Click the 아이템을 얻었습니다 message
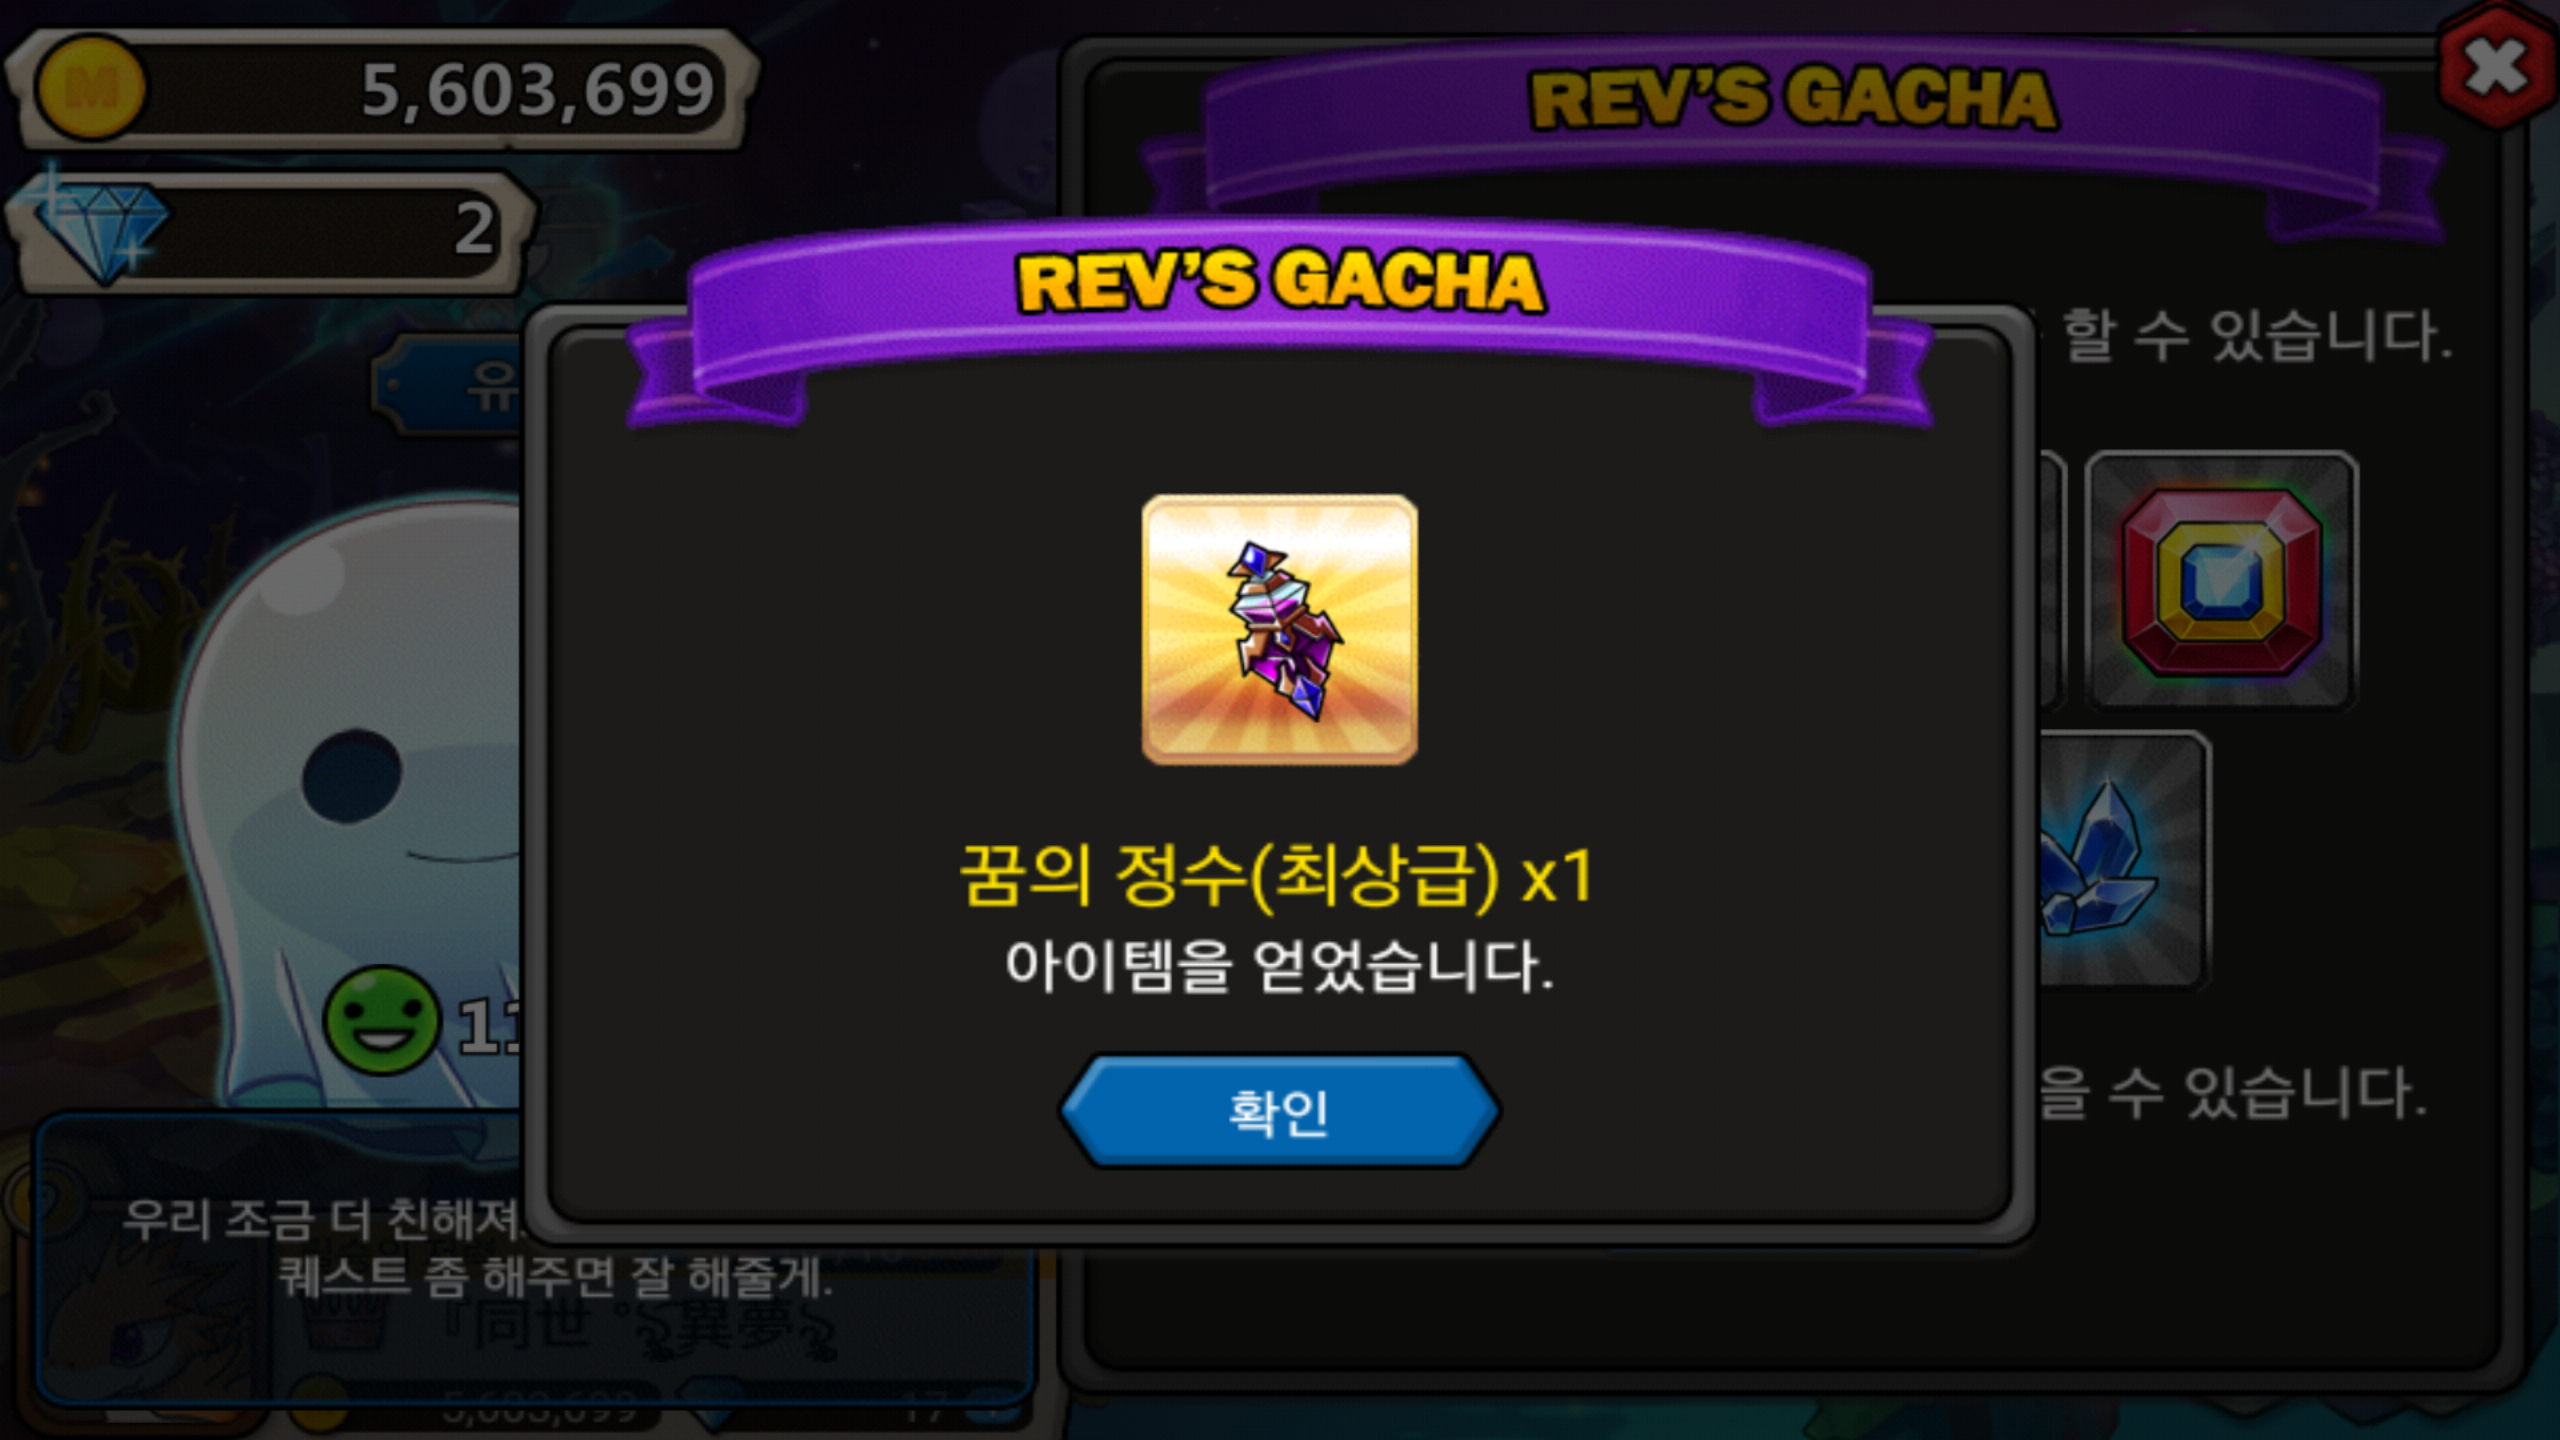 (x=1279, y=966)
